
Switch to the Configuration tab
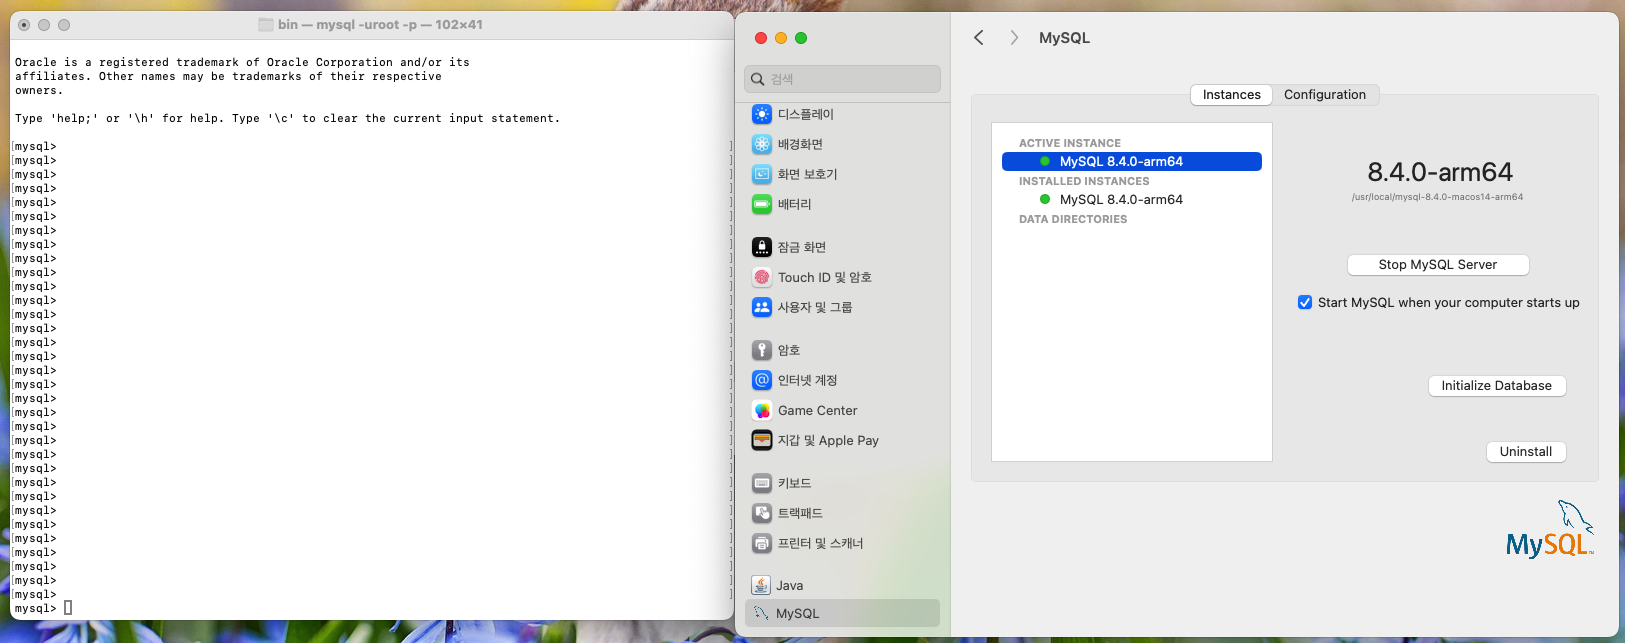[1325, 94]
